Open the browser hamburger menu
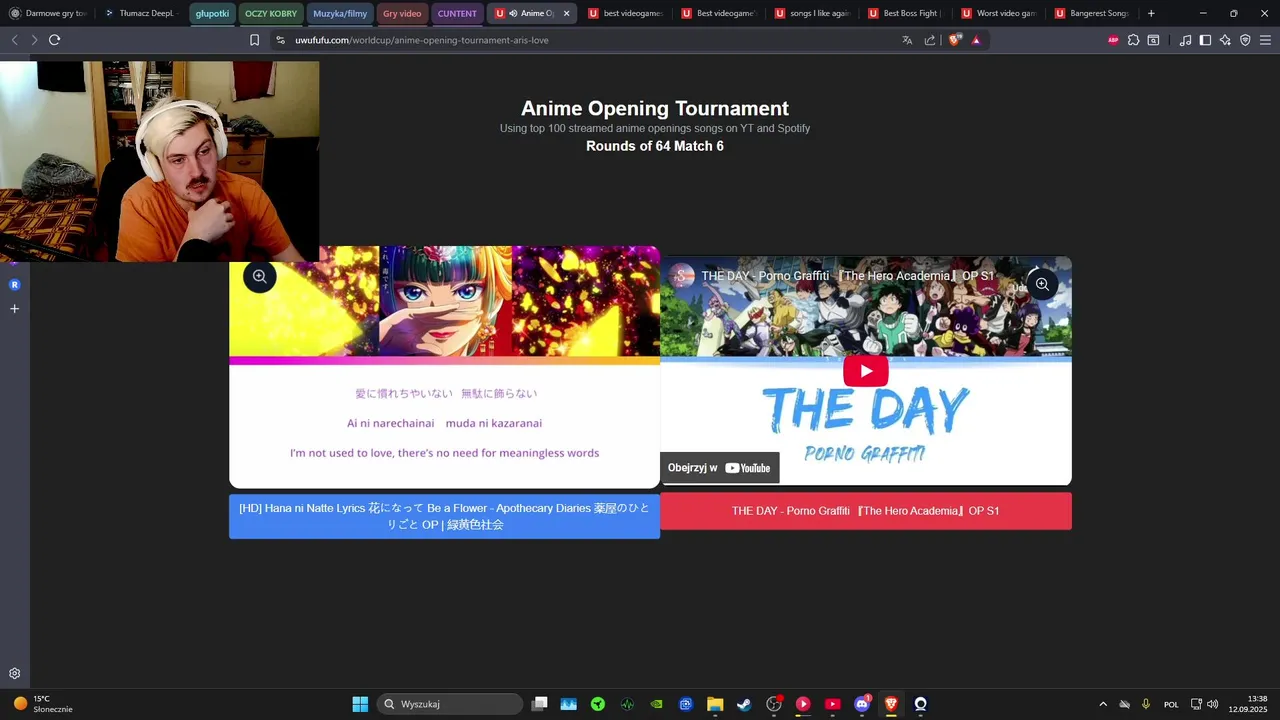The image size is (1280, 720). (1265, 40)
